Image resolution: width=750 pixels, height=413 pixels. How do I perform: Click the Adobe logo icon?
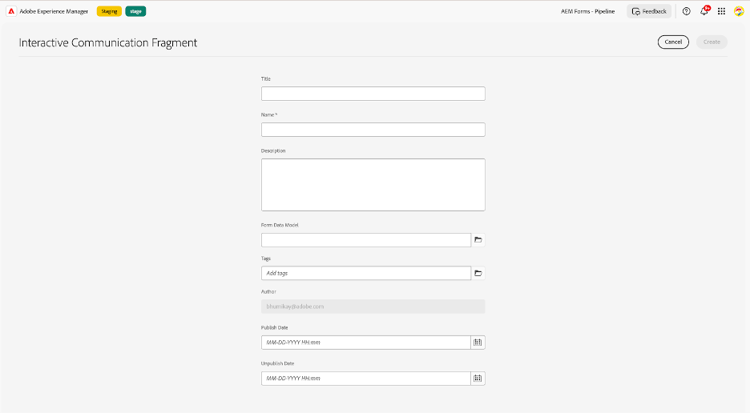coord(11,11)
